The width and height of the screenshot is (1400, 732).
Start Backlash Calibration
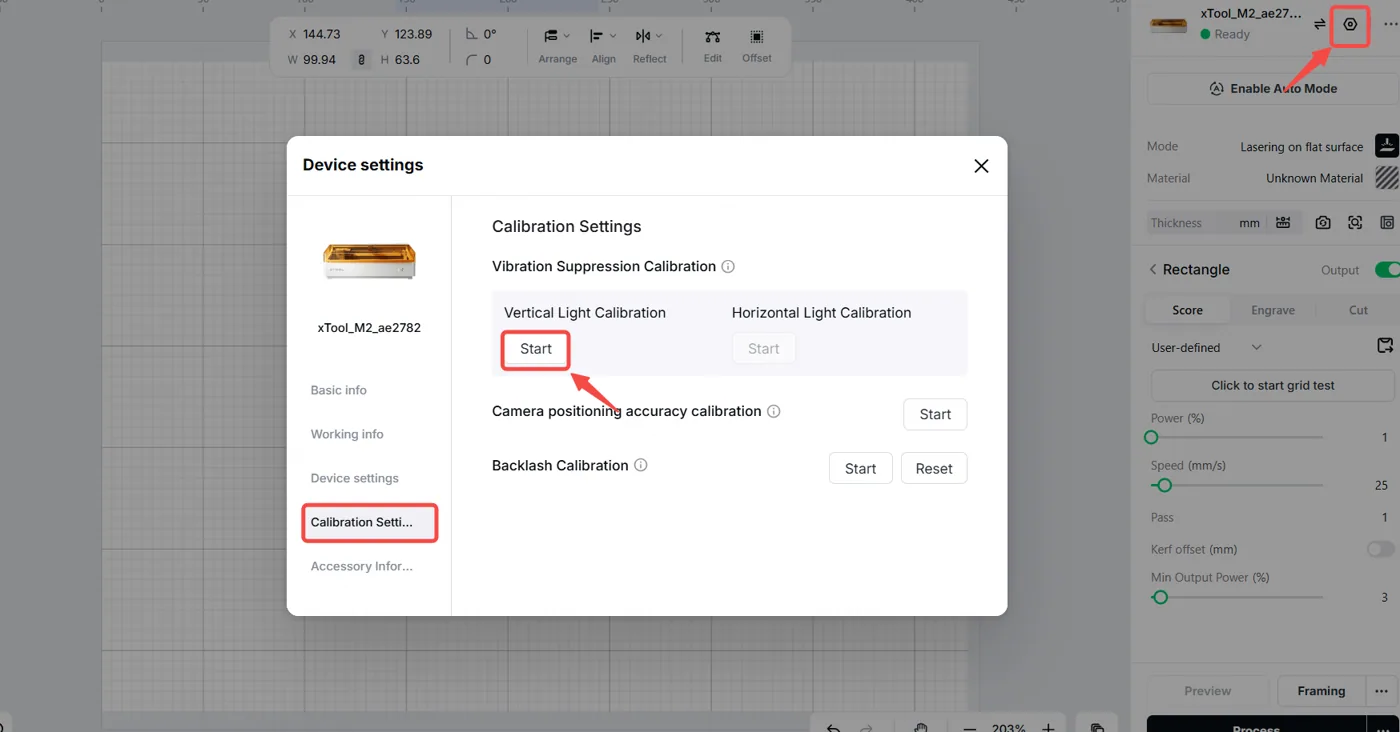tap(860, 468)
